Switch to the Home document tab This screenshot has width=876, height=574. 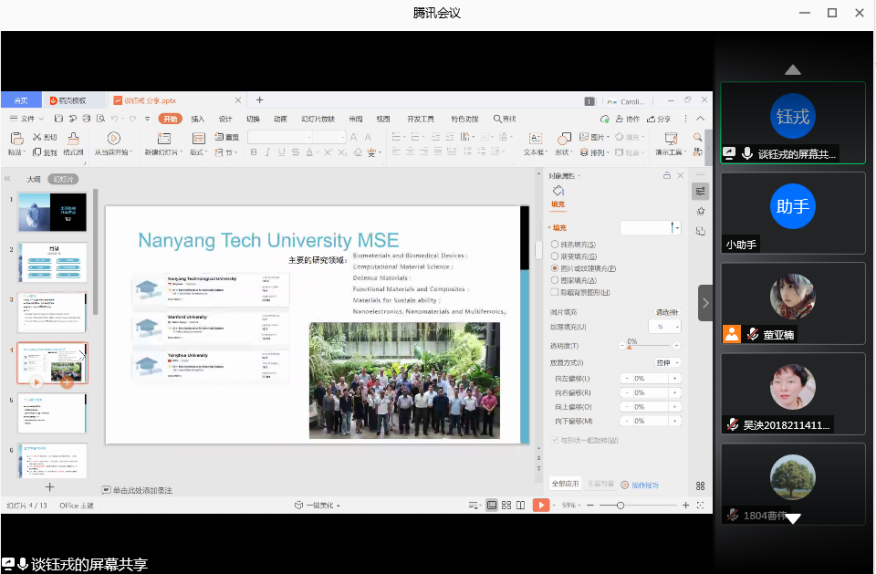coord(21,101)
